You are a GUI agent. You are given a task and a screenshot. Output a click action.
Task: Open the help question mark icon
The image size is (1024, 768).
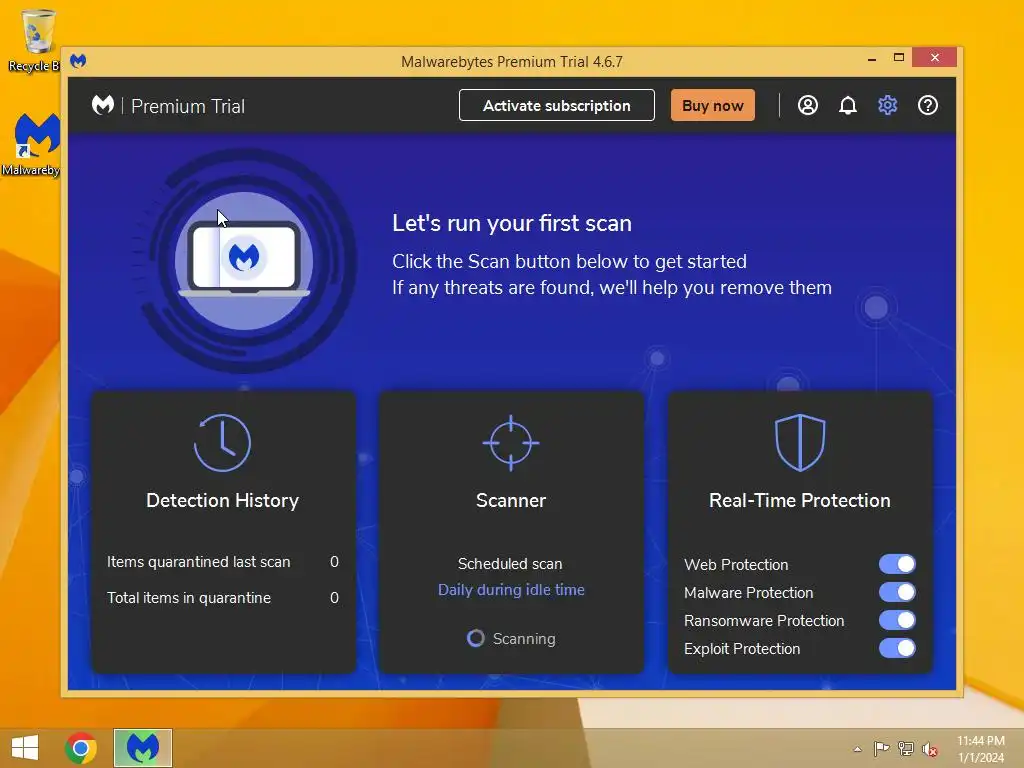tap(927, 105)
